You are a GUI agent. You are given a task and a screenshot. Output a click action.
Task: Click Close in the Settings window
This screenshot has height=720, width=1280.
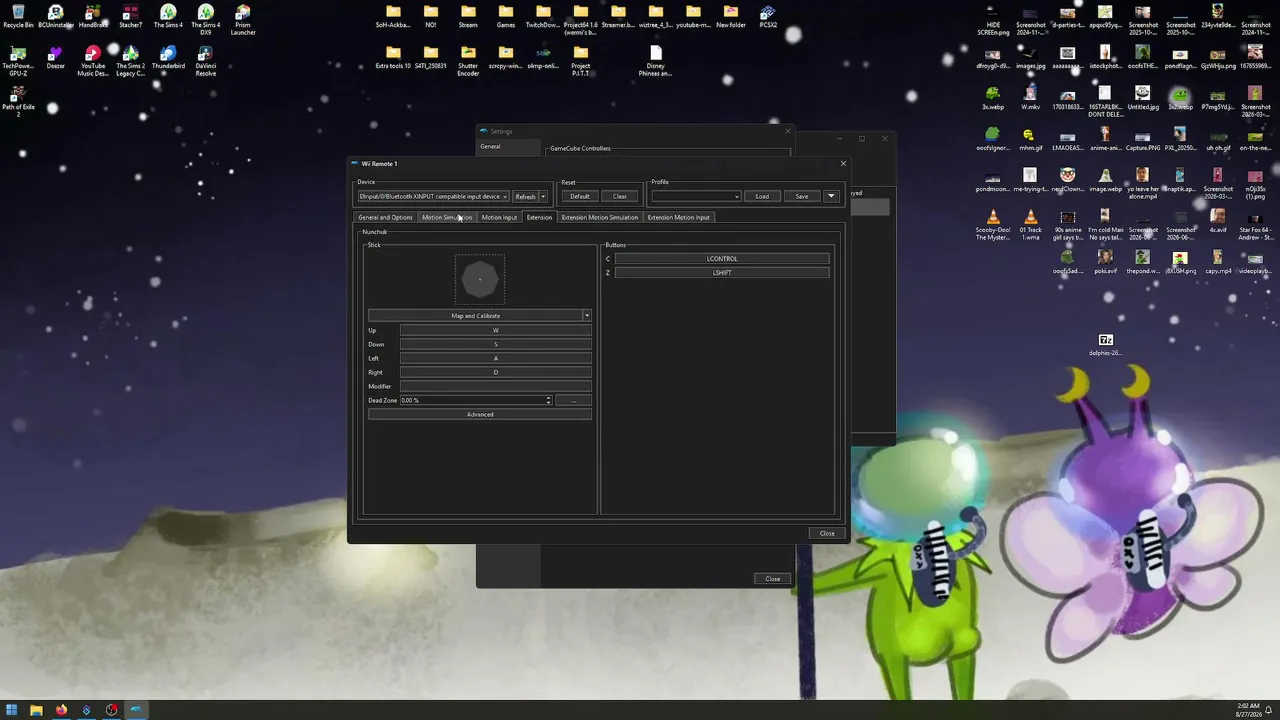coord(773,579)
